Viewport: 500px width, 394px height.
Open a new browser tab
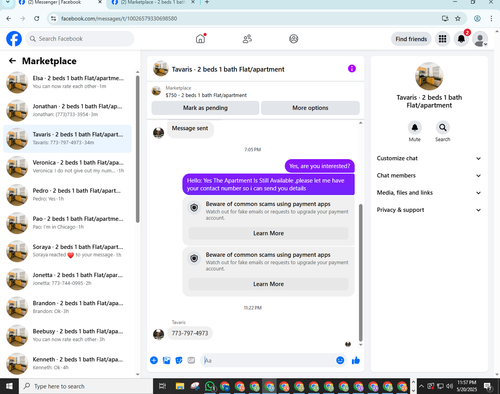click(207, 2)
